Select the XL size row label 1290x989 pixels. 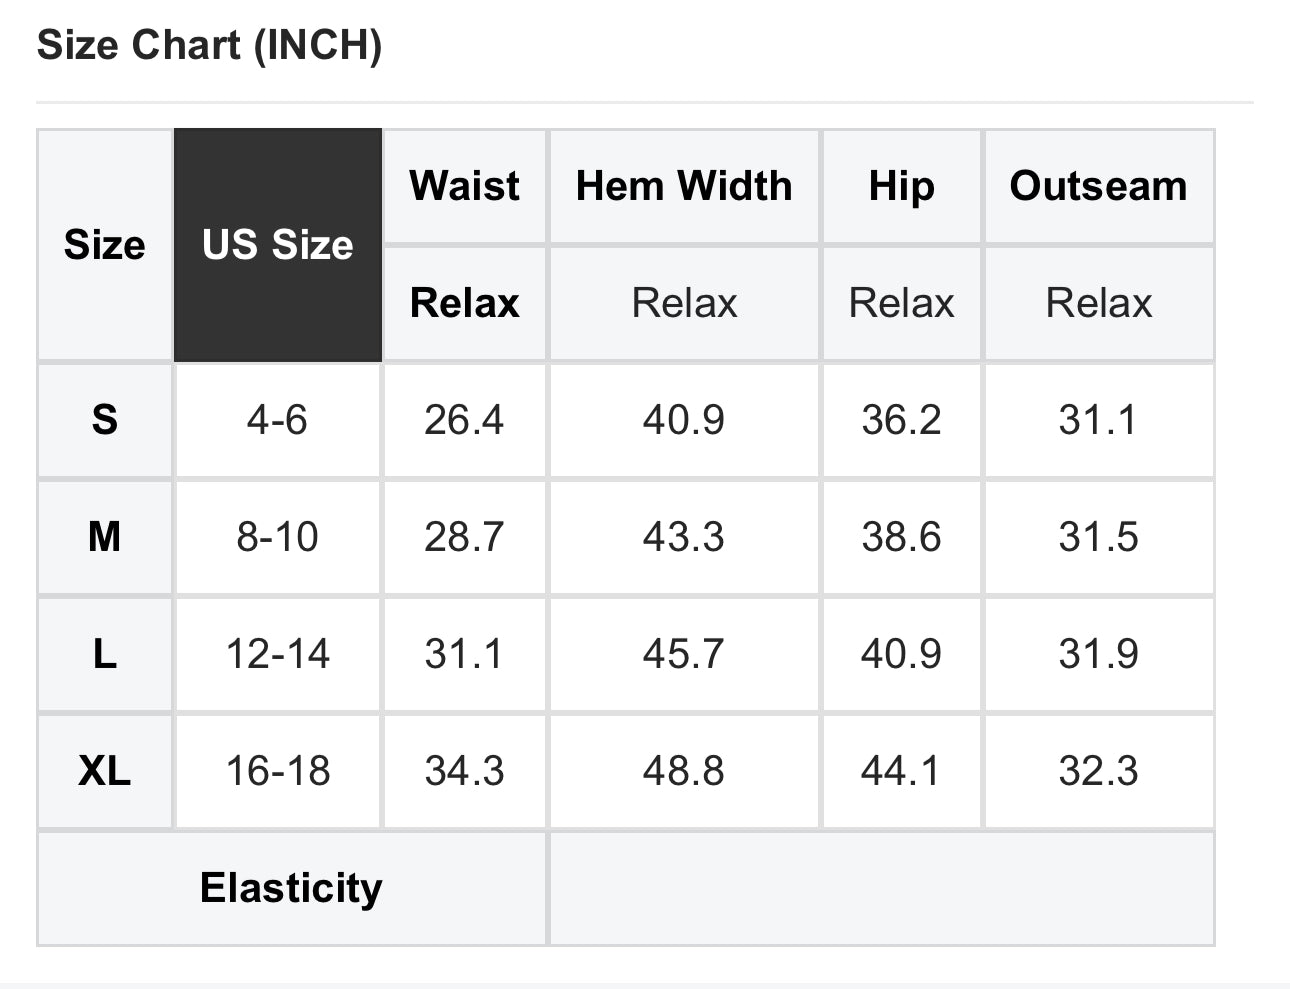104,771
